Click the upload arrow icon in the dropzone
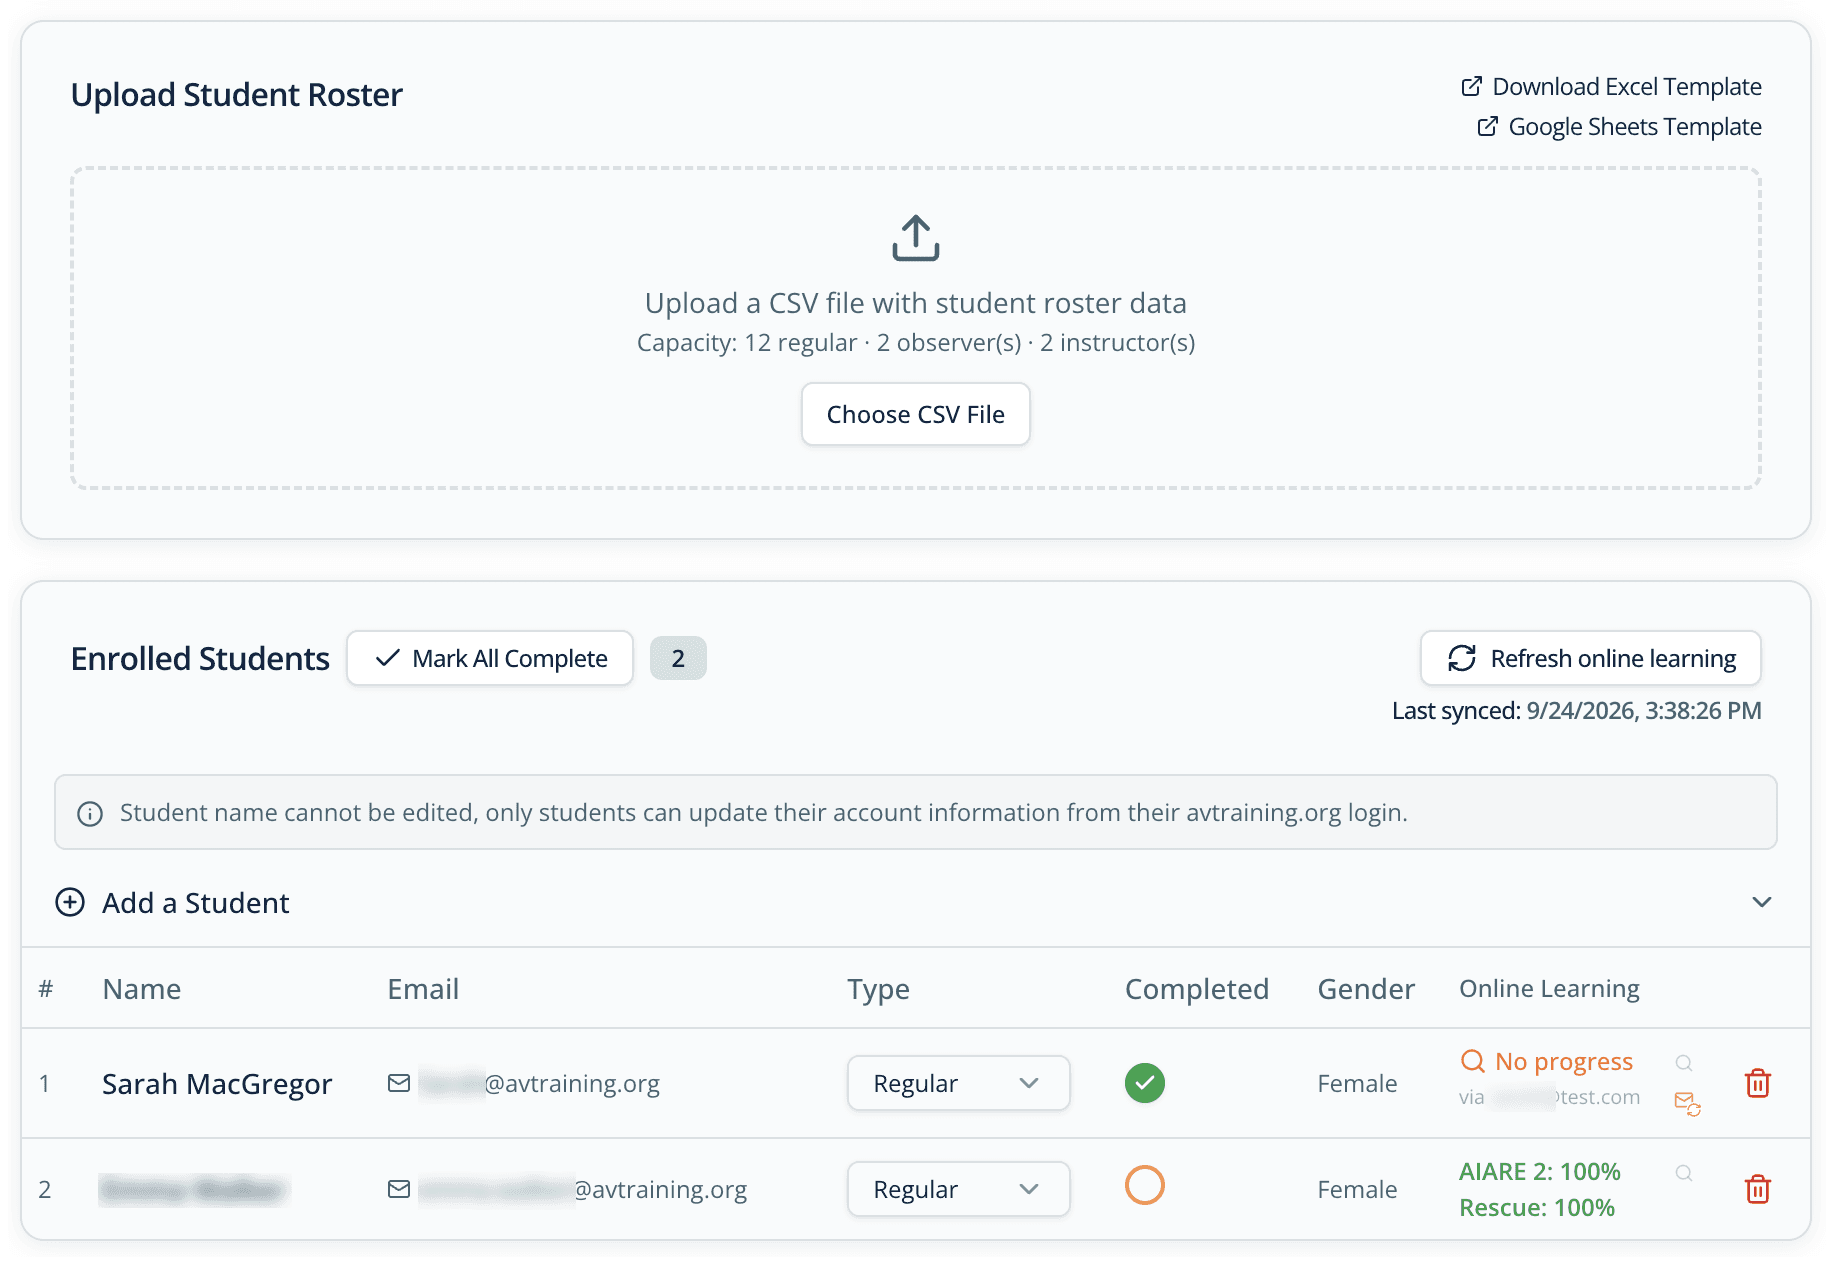The image size is (1832, 1261). click(915, 238)
